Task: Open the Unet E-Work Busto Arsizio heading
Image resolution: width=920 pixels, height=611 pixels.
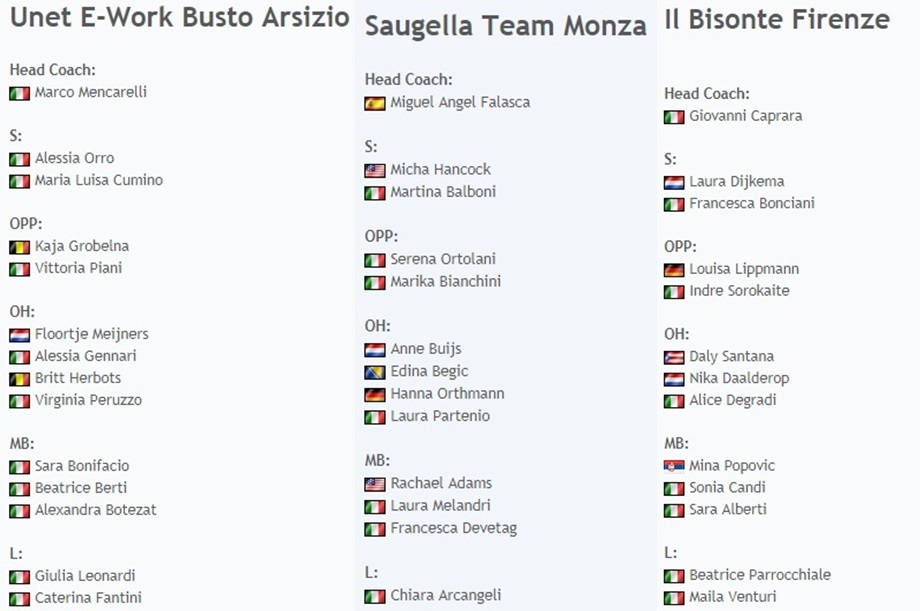Action: click(x=180, y=17)
